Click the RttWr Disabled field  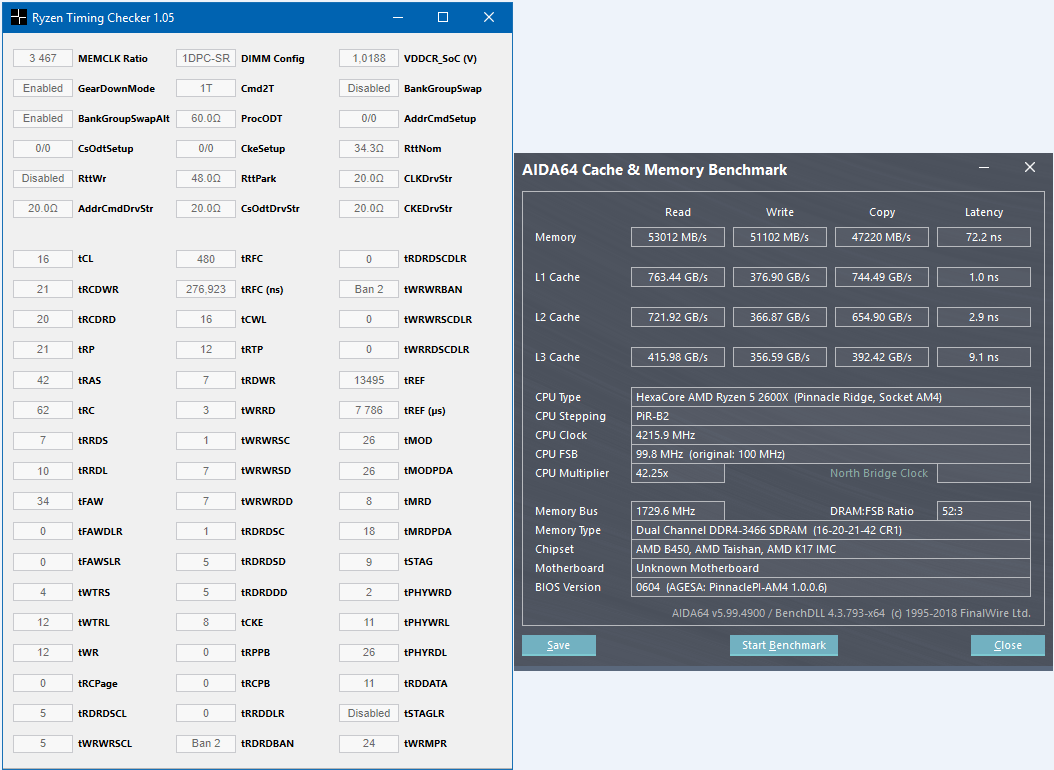43,178
